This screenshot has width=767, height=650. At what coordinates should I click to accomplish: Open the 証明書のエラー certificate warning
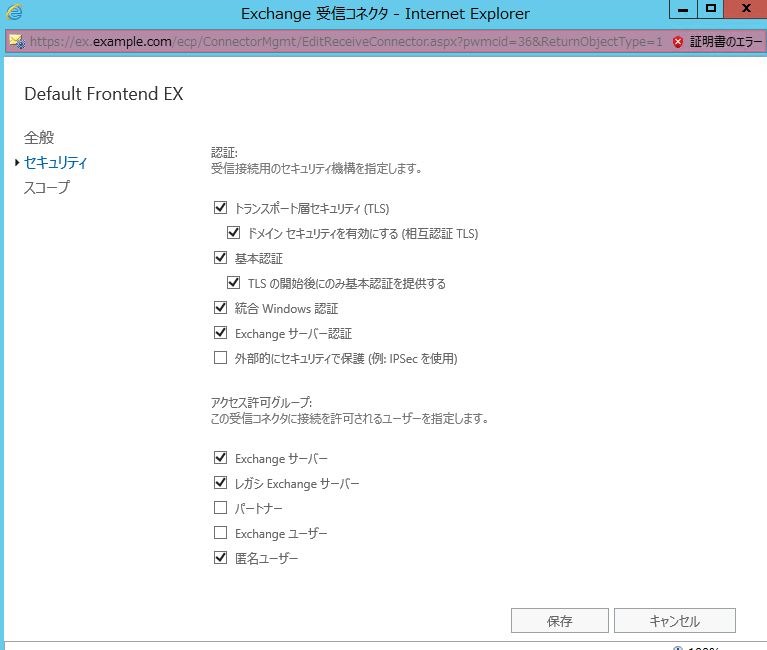[x=725, y=42]
